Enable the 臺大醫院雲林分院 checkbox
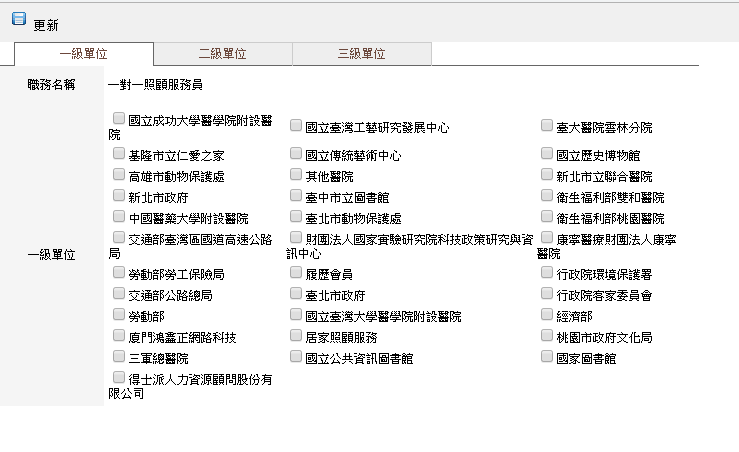739x452 pixels. [x=547, y=126]
